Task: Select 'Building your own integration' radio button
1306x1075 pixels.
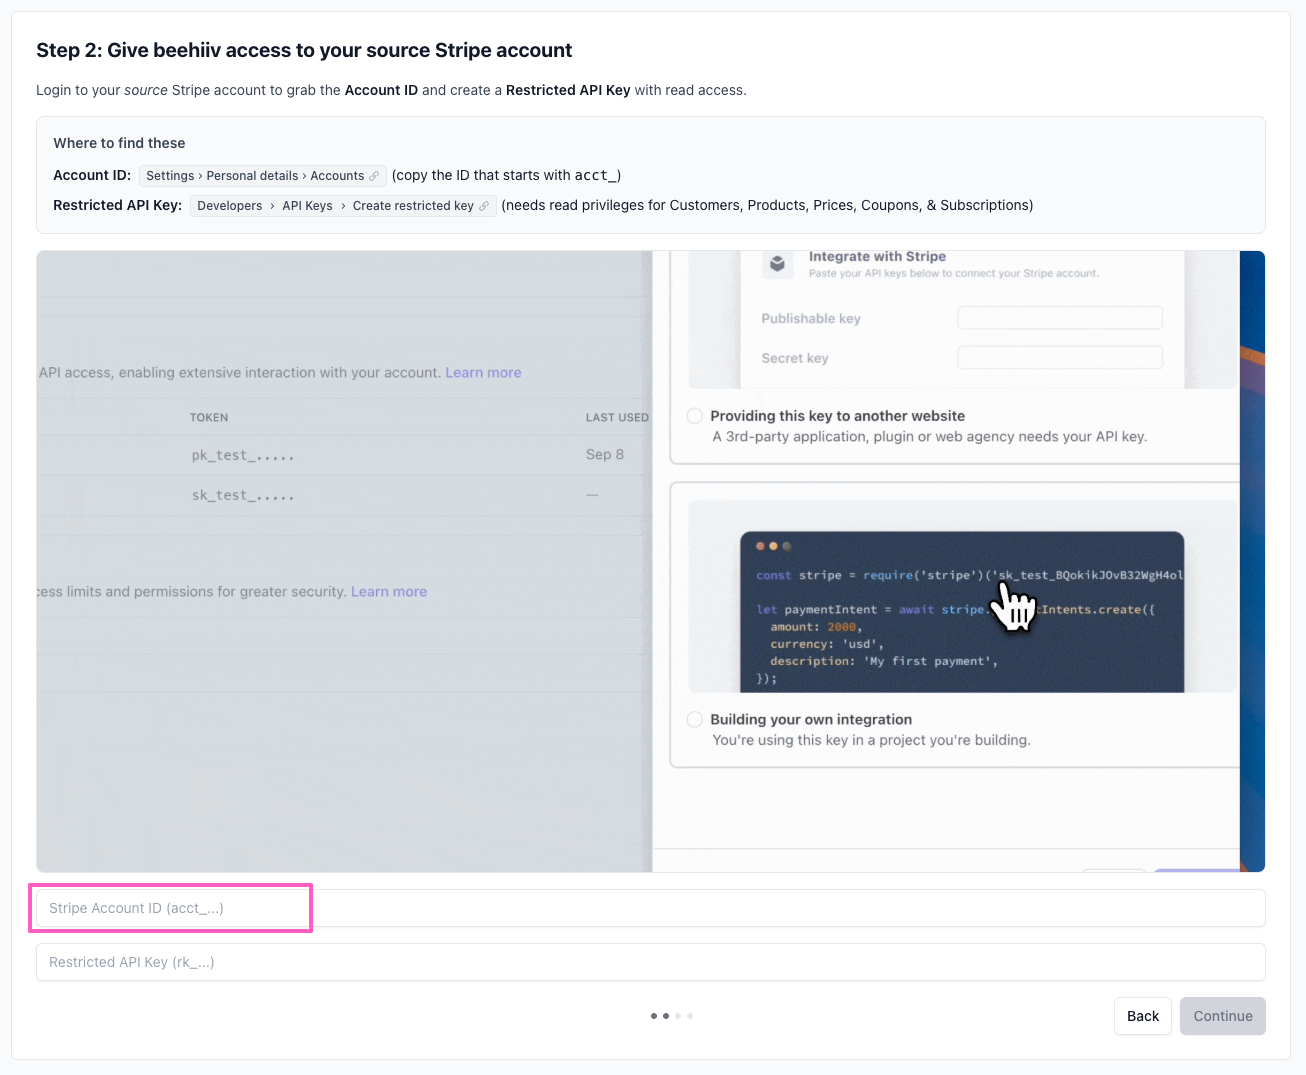Action: [695, 719]
